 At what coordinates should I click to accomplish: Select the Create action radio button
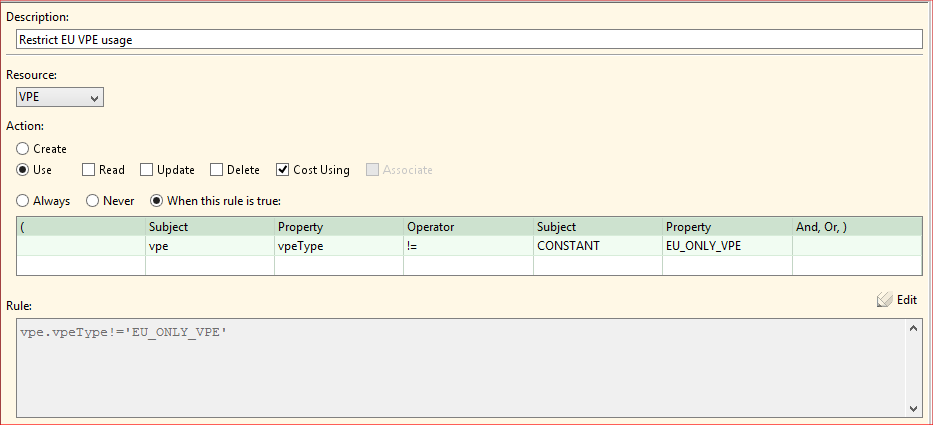(x=23, y=148)
